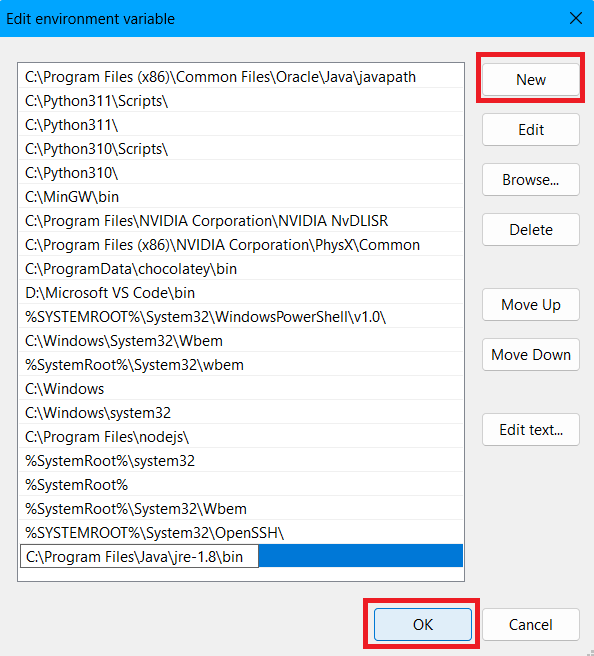
Task: Move the selected entry up
Action: (x=530, y=305)
